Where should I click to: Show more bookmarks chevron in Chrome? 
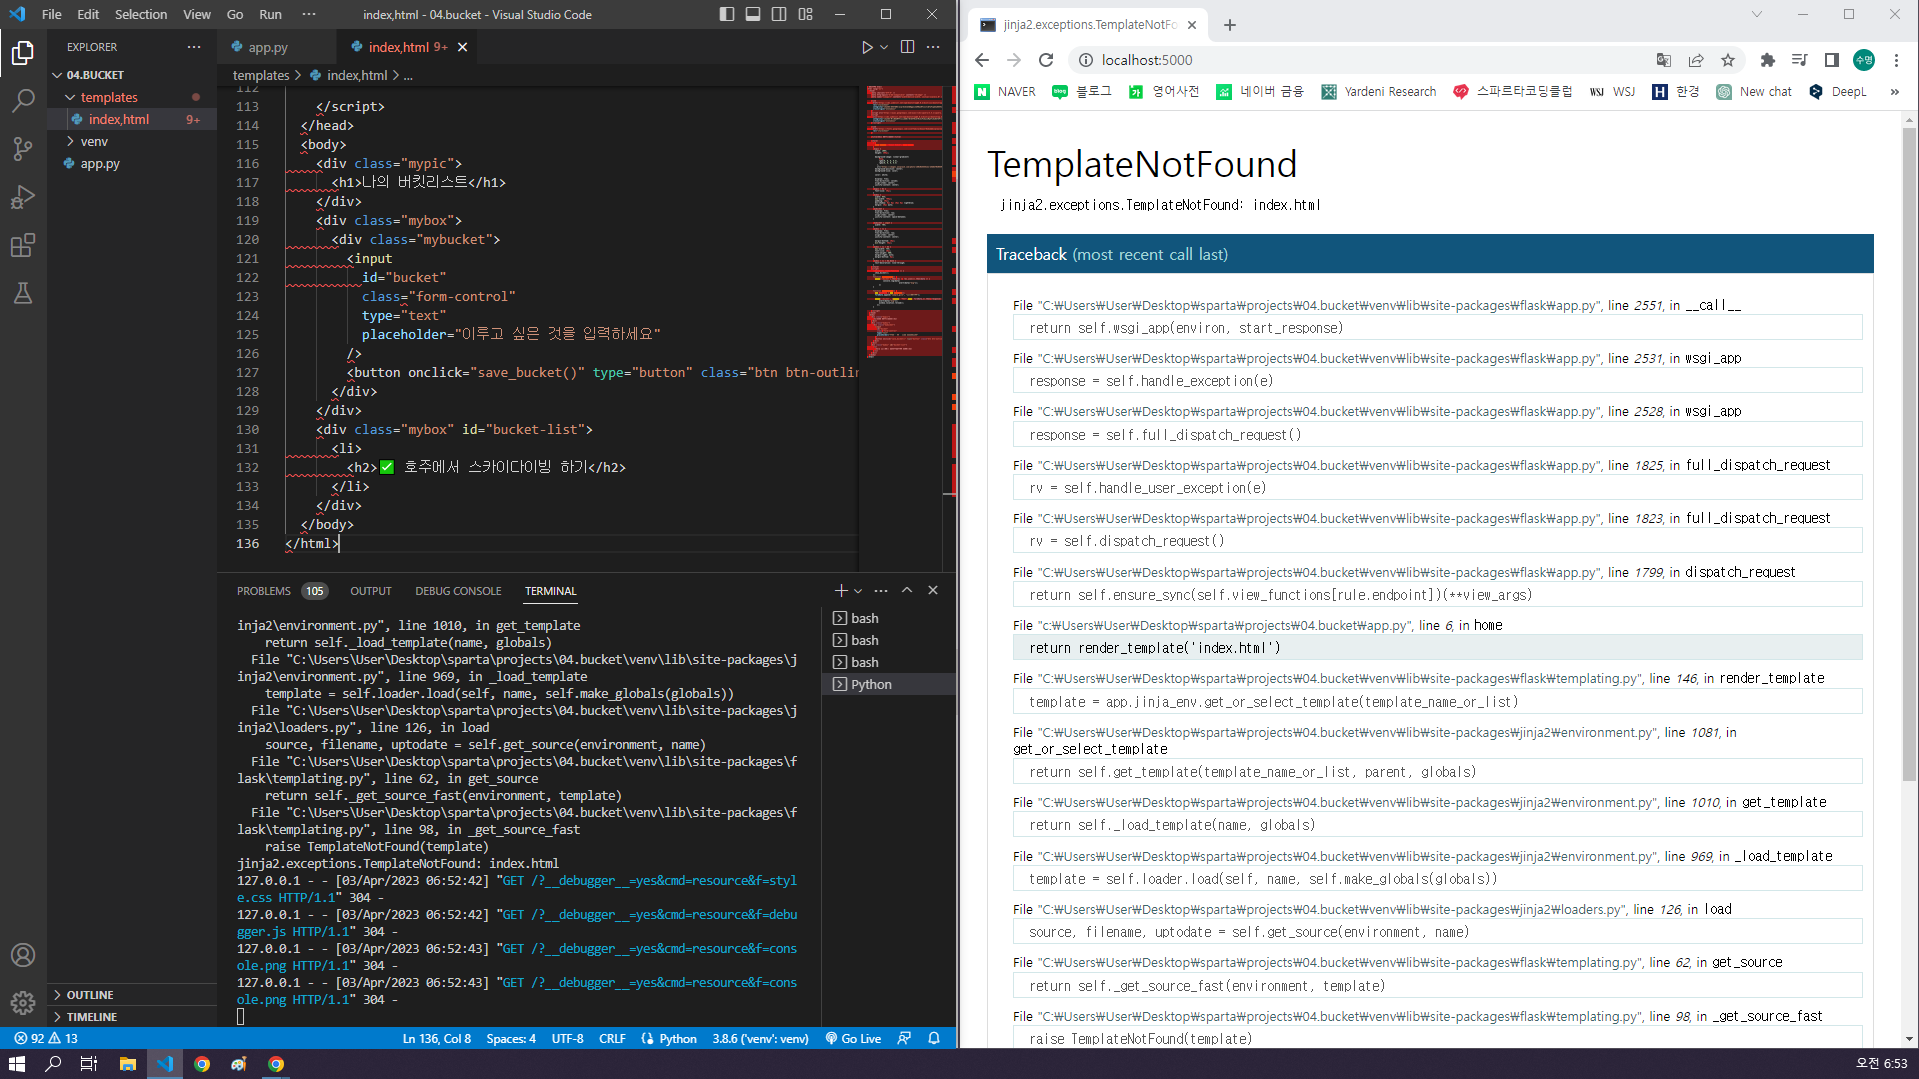[1894, 92]
